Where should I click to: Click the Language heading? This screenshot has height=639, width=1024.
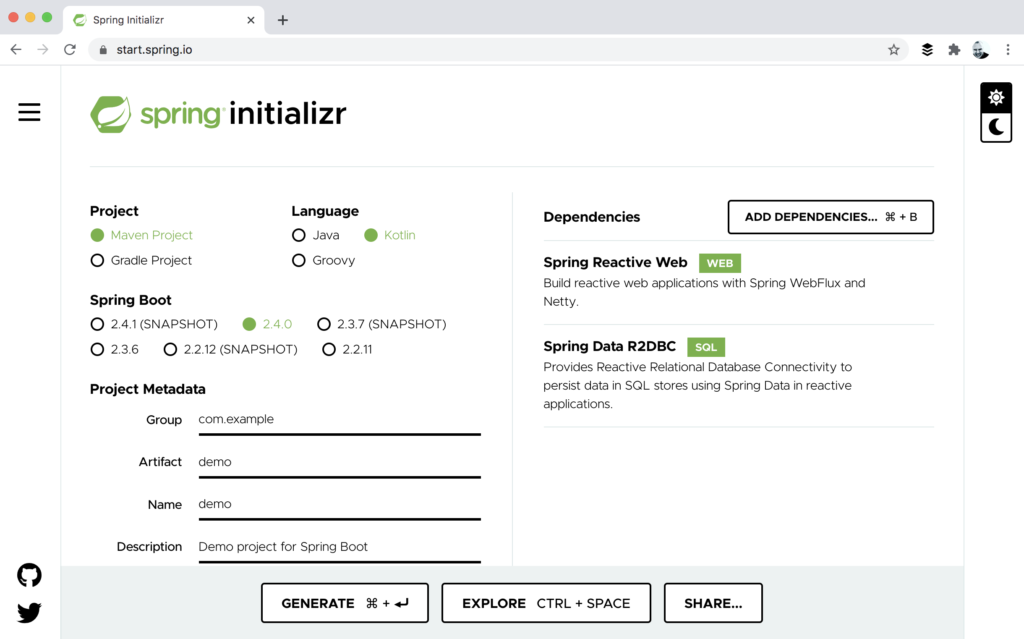click(x=325, y=211)
